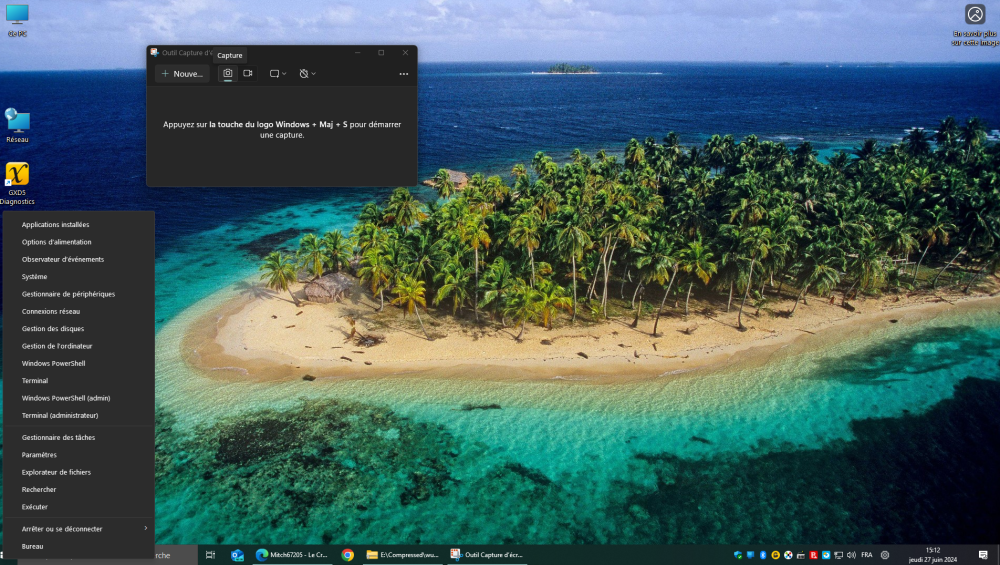Choose Paramètres in the context menu
Image resolution: width=1000 pixels, height=565 pixels.
pos(39,455)
